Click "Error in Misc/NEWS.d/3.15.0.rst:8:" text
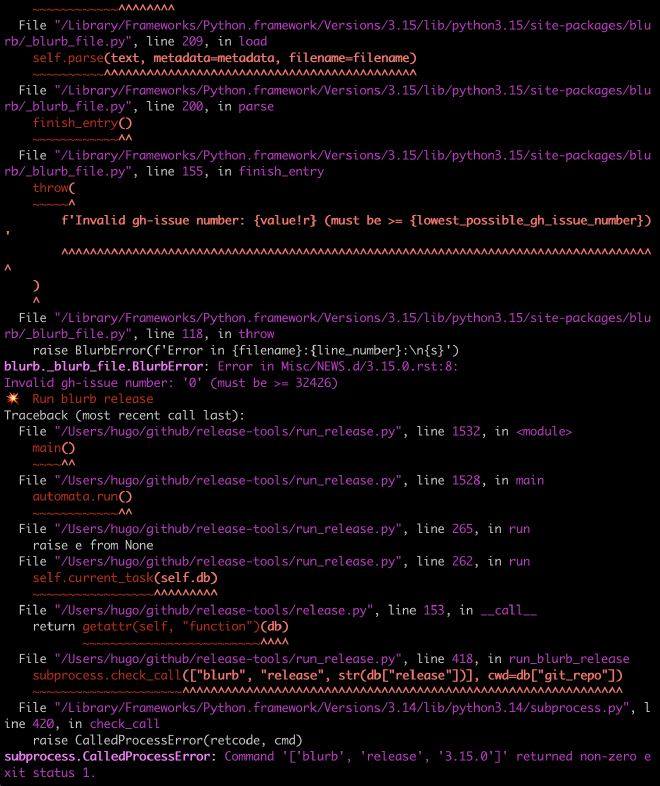 click(338, 367)
